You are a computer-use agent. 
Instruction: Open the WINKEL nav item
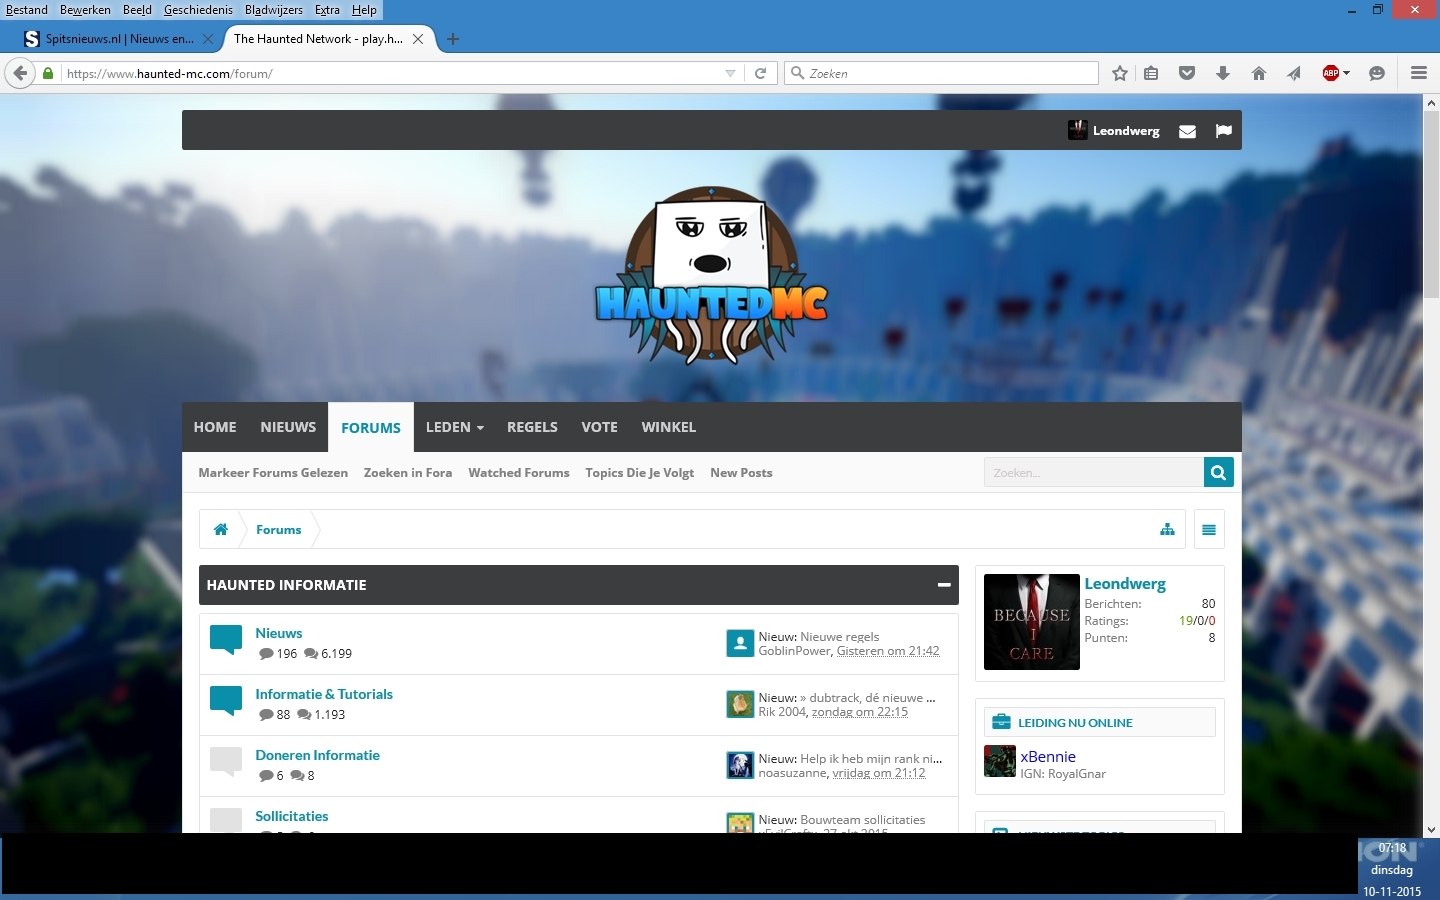click(668, 427)
